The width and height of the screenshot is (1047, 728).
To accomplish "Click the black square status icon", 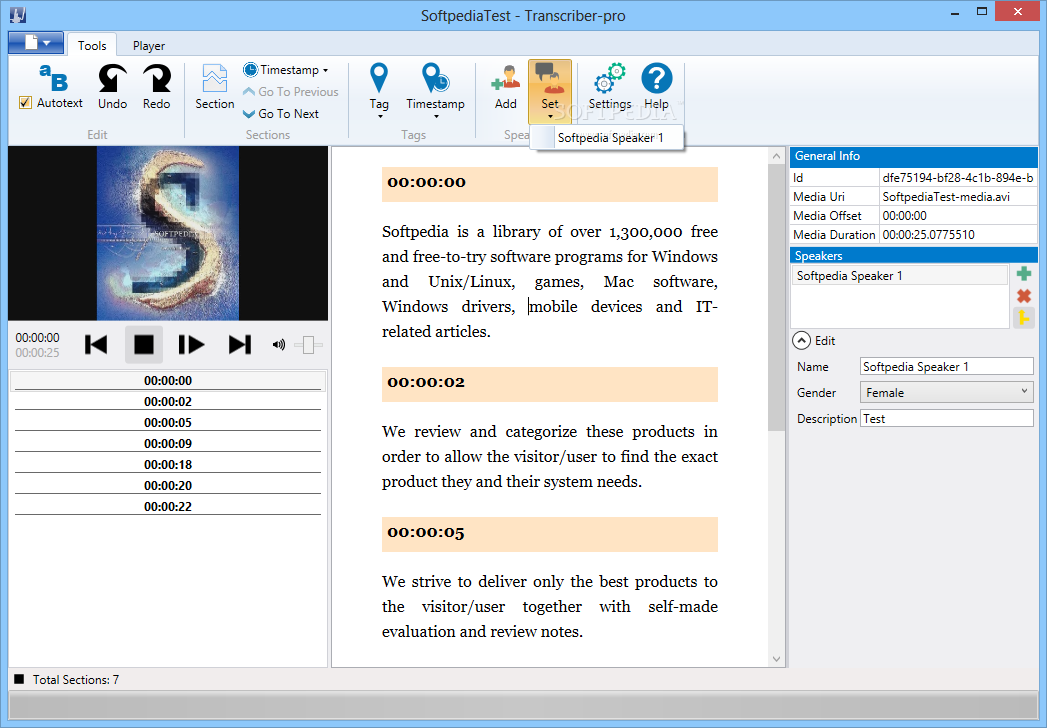I will pyautogui.click(x=19, y=679).
